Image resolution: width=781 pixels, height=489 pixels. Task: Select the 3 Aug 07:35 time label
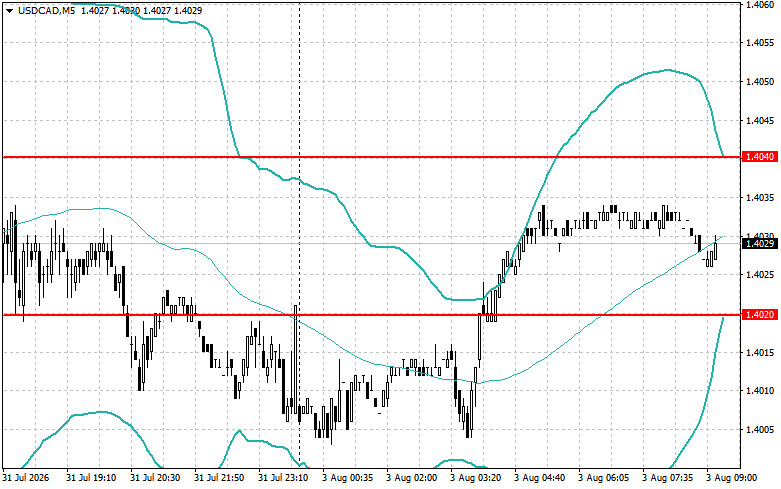tap(668, 478)
